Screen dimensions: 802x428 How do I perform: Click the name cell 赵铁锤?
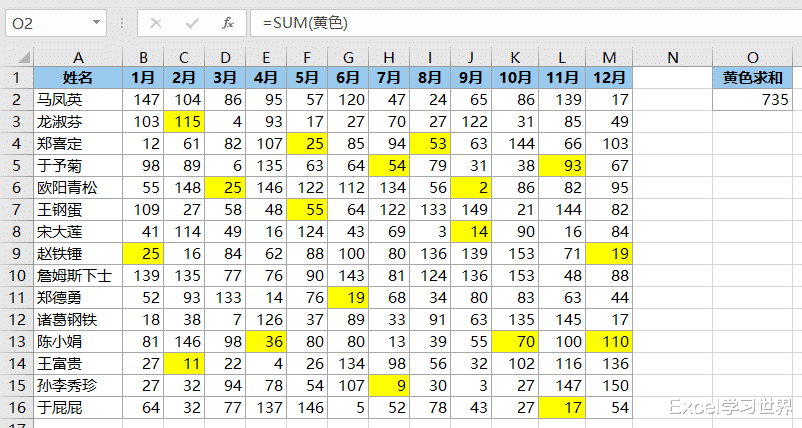point(78,254)
